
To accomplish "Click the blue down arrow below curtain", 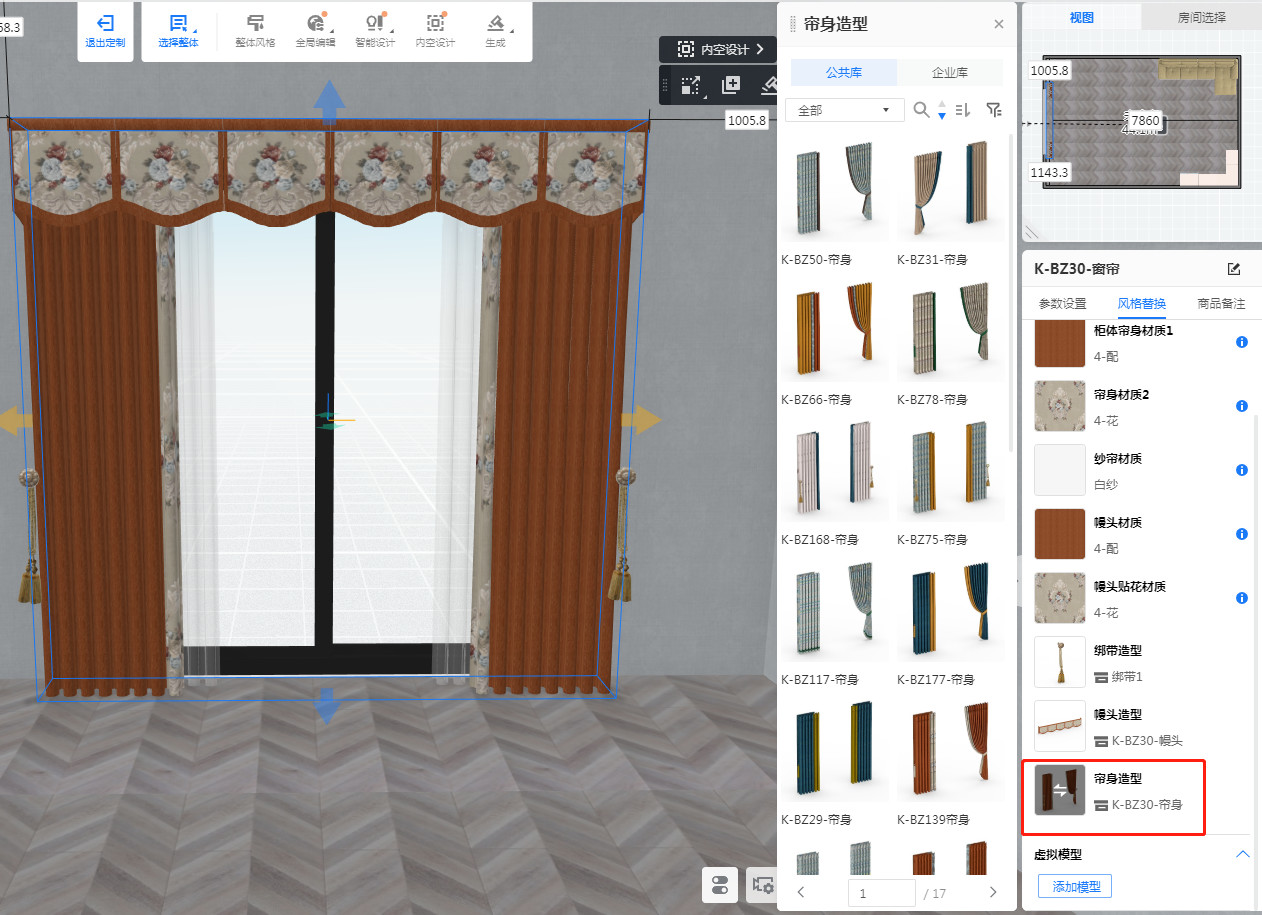I will (326, 704).
